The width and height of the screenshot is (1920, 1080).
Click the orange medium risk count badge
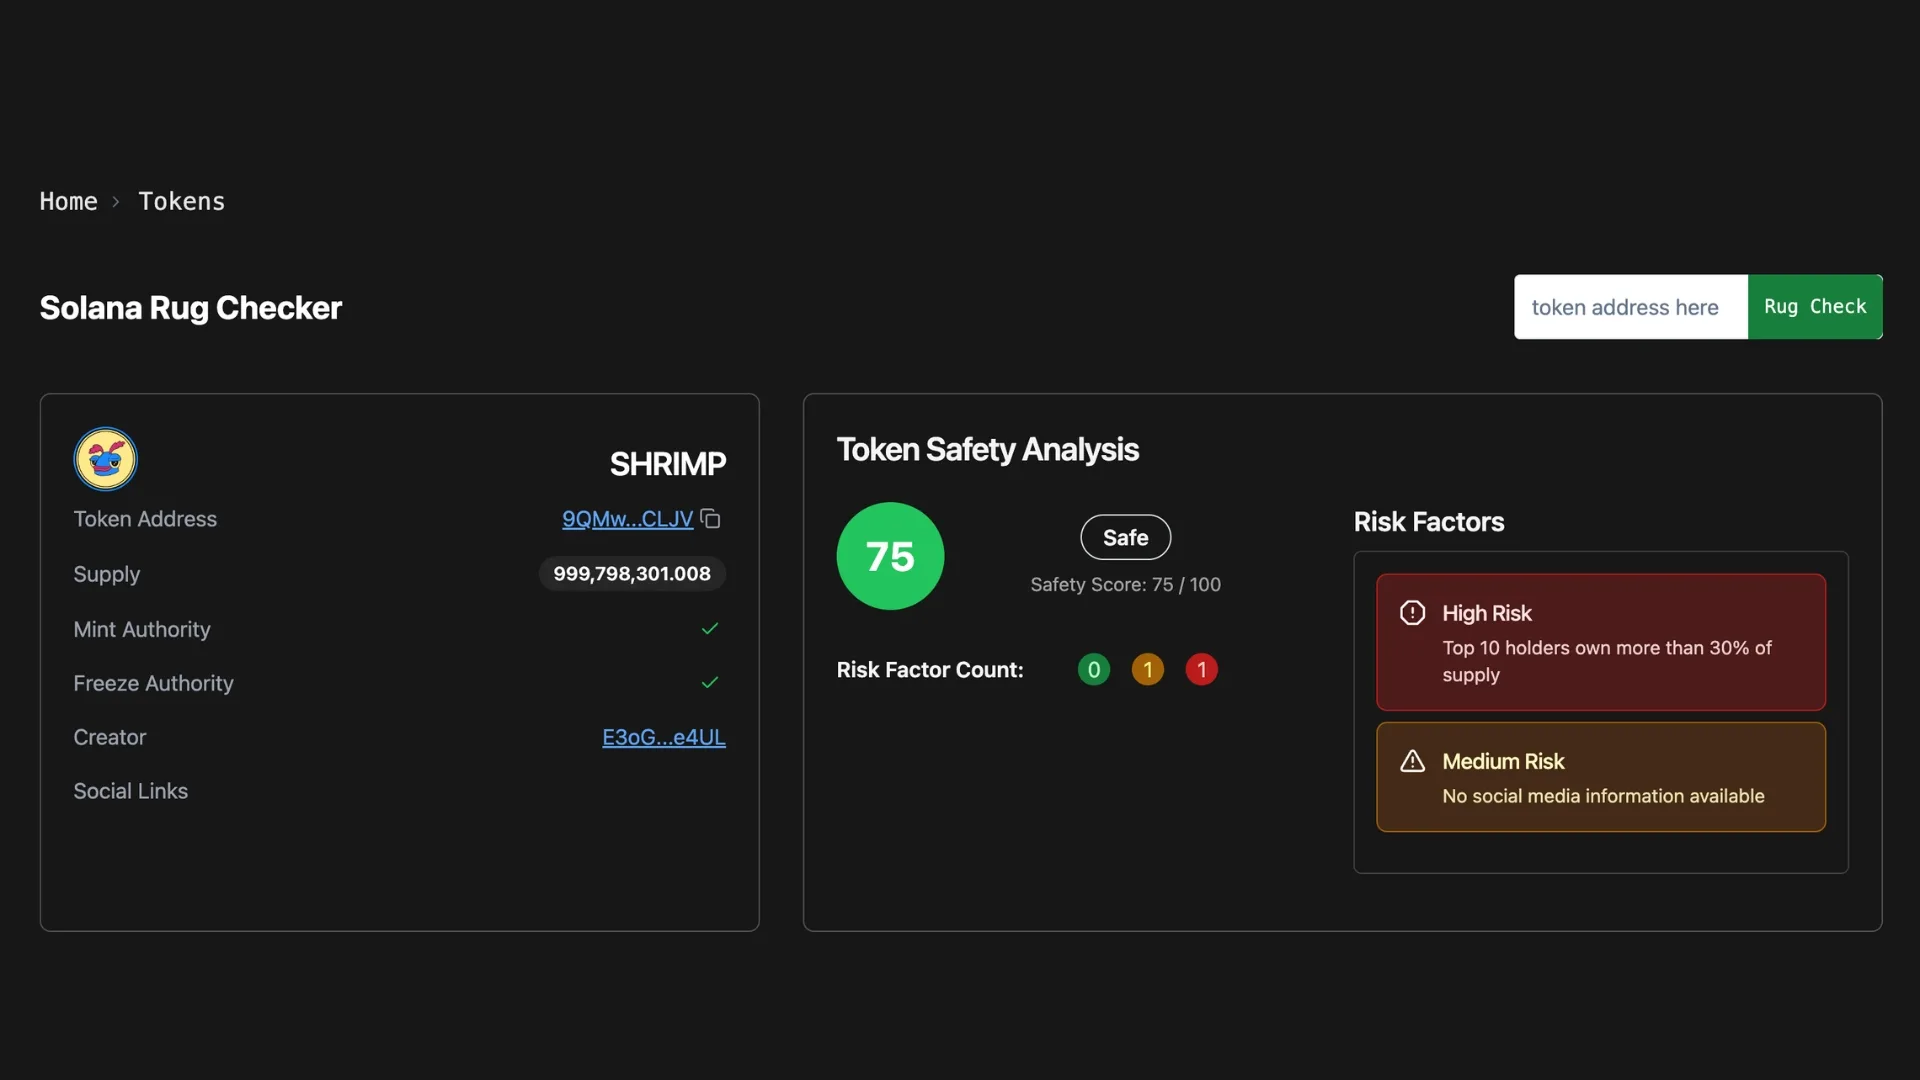1147,670
